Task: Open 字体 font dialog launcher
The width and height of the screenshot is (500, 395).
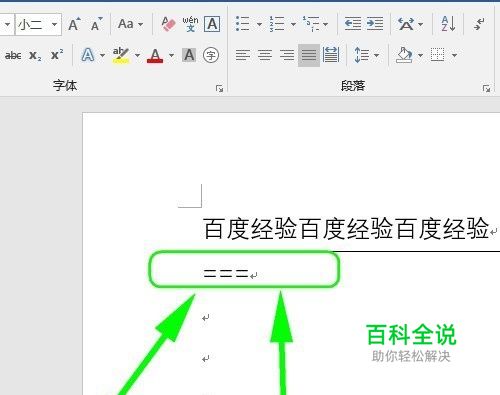Action: point(219,88)
